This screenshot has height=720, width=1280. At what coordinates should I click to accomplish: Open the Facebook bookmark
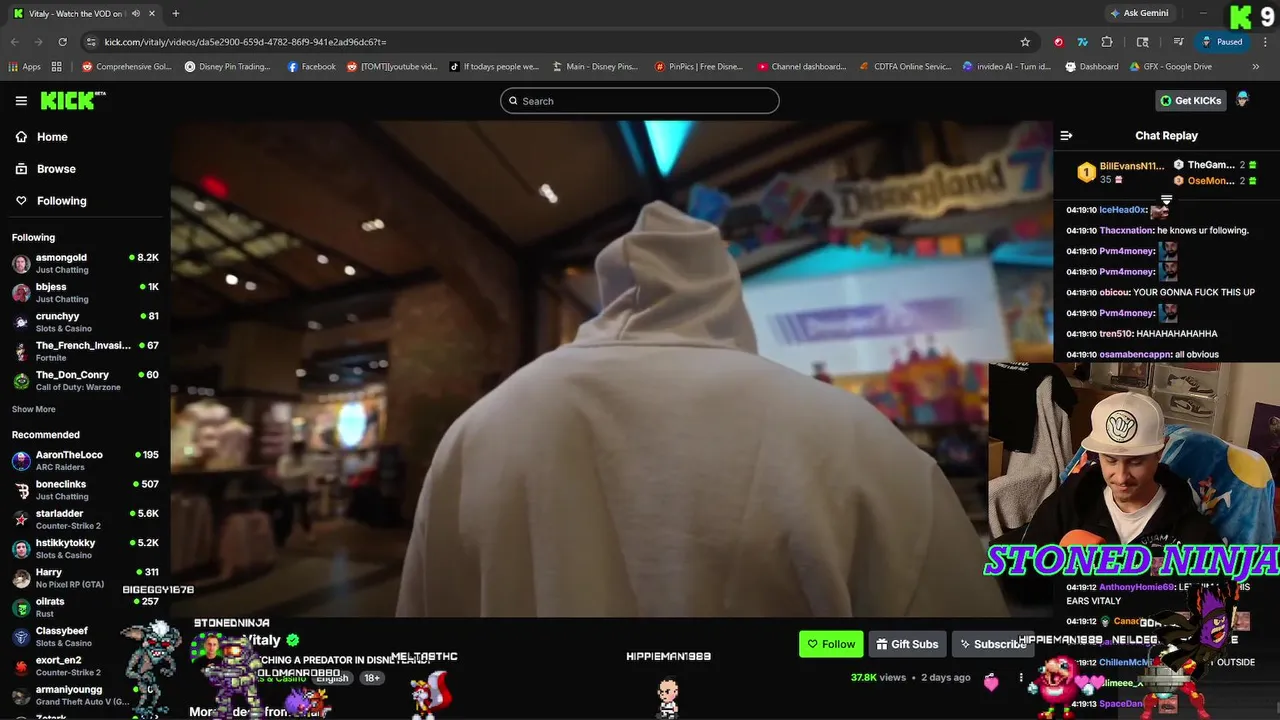311,67
